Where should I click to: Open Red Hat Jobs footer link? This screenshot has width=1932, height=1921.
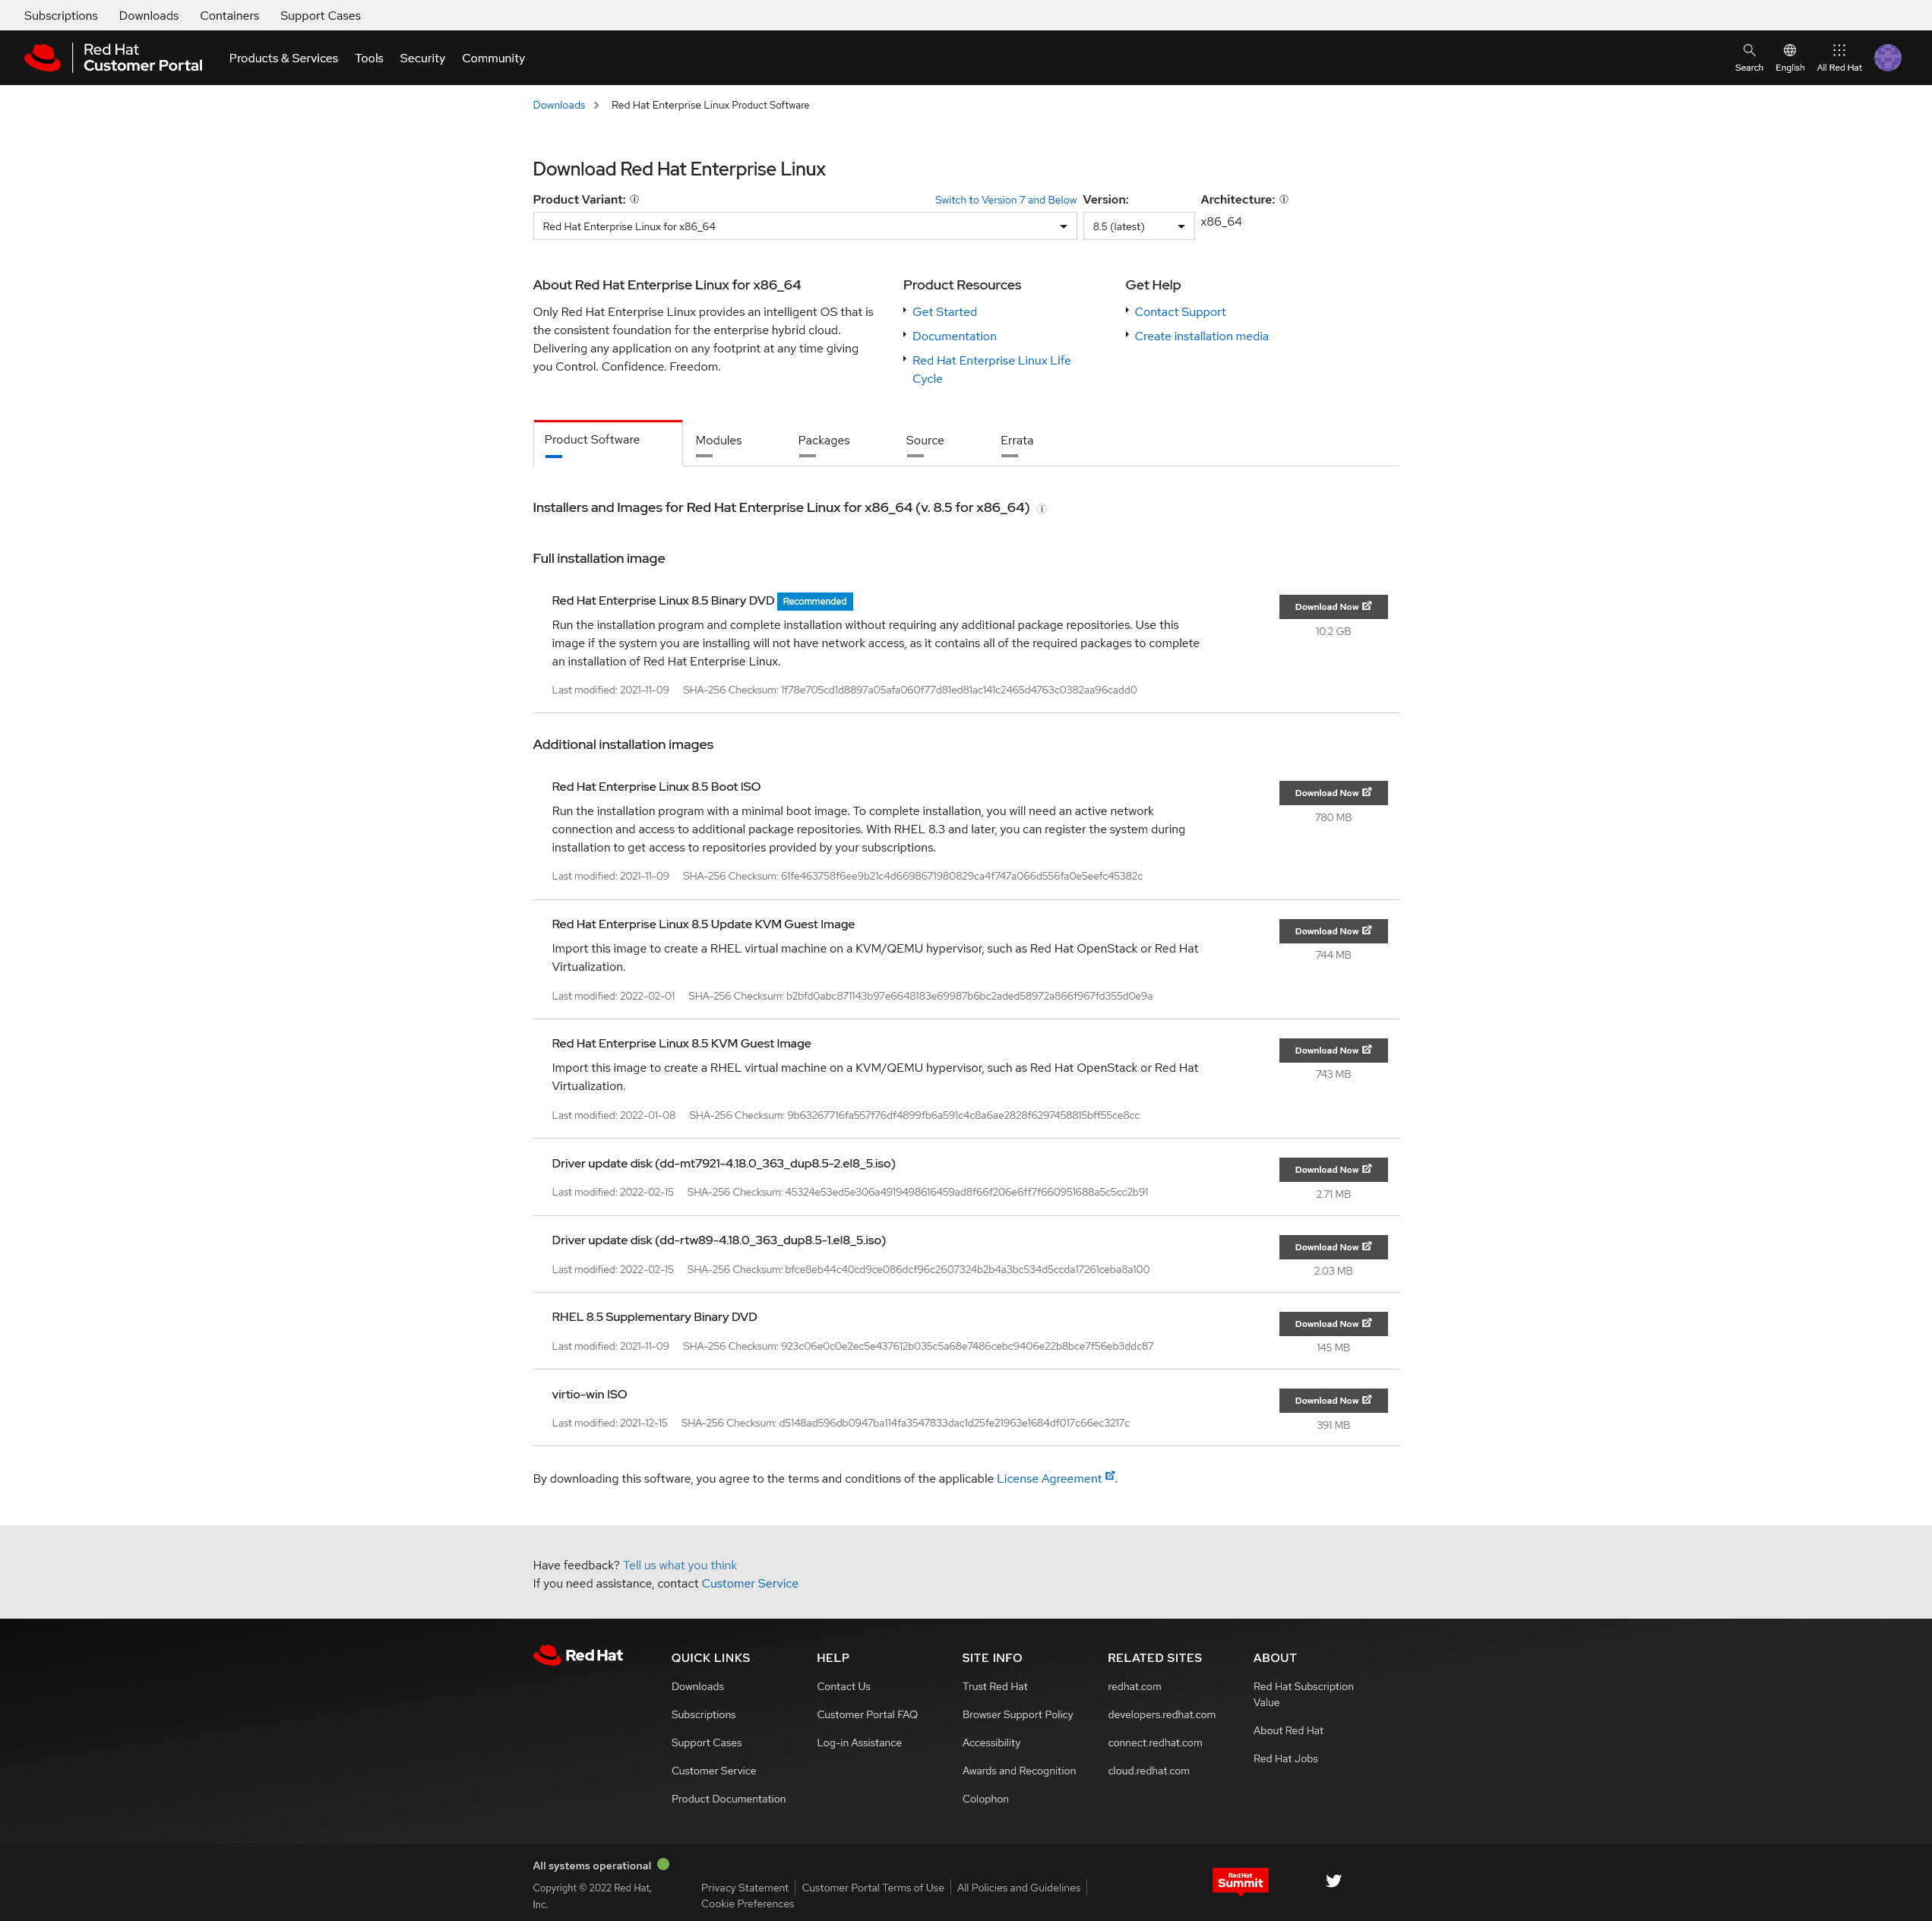(1285, 1758)
